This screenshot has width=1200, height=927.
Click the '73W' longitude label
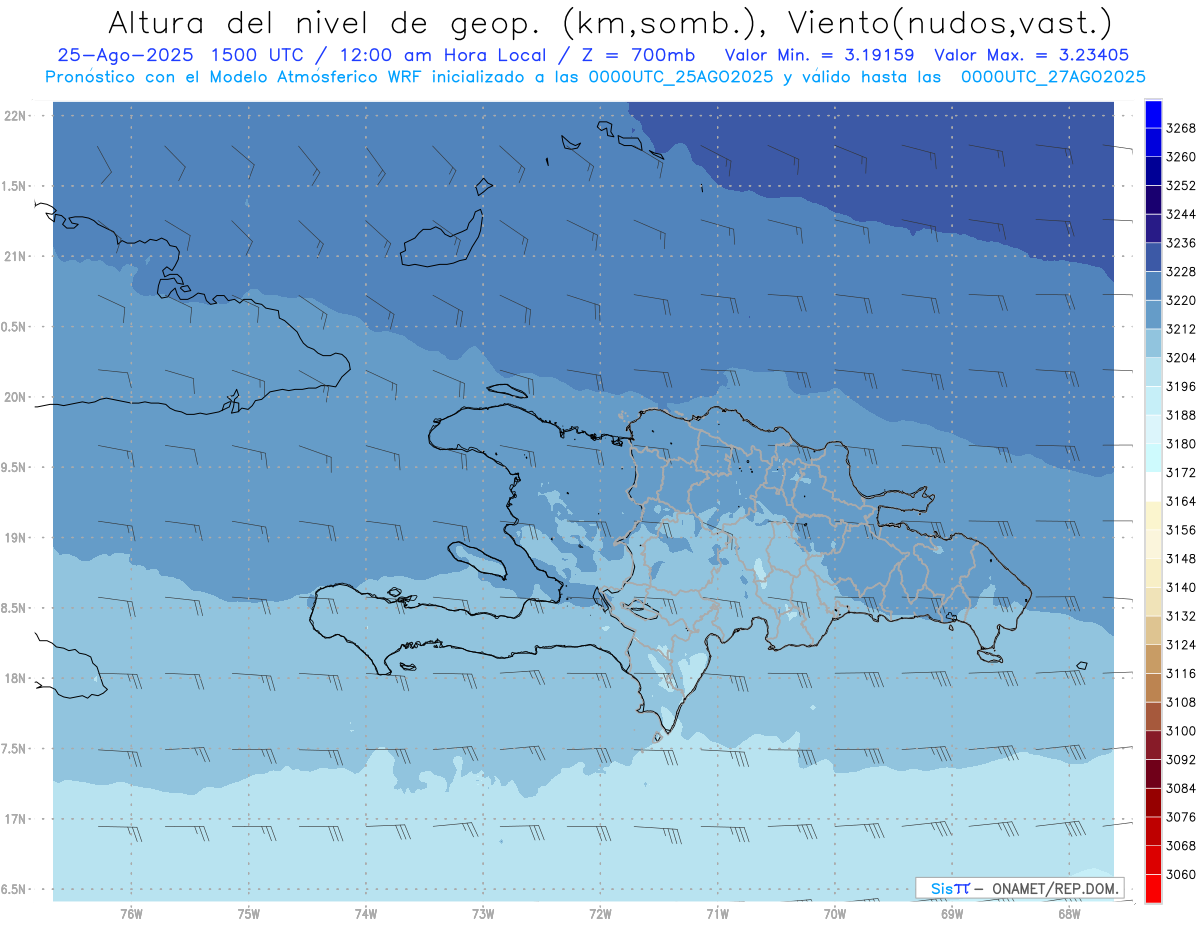[483, 913]
